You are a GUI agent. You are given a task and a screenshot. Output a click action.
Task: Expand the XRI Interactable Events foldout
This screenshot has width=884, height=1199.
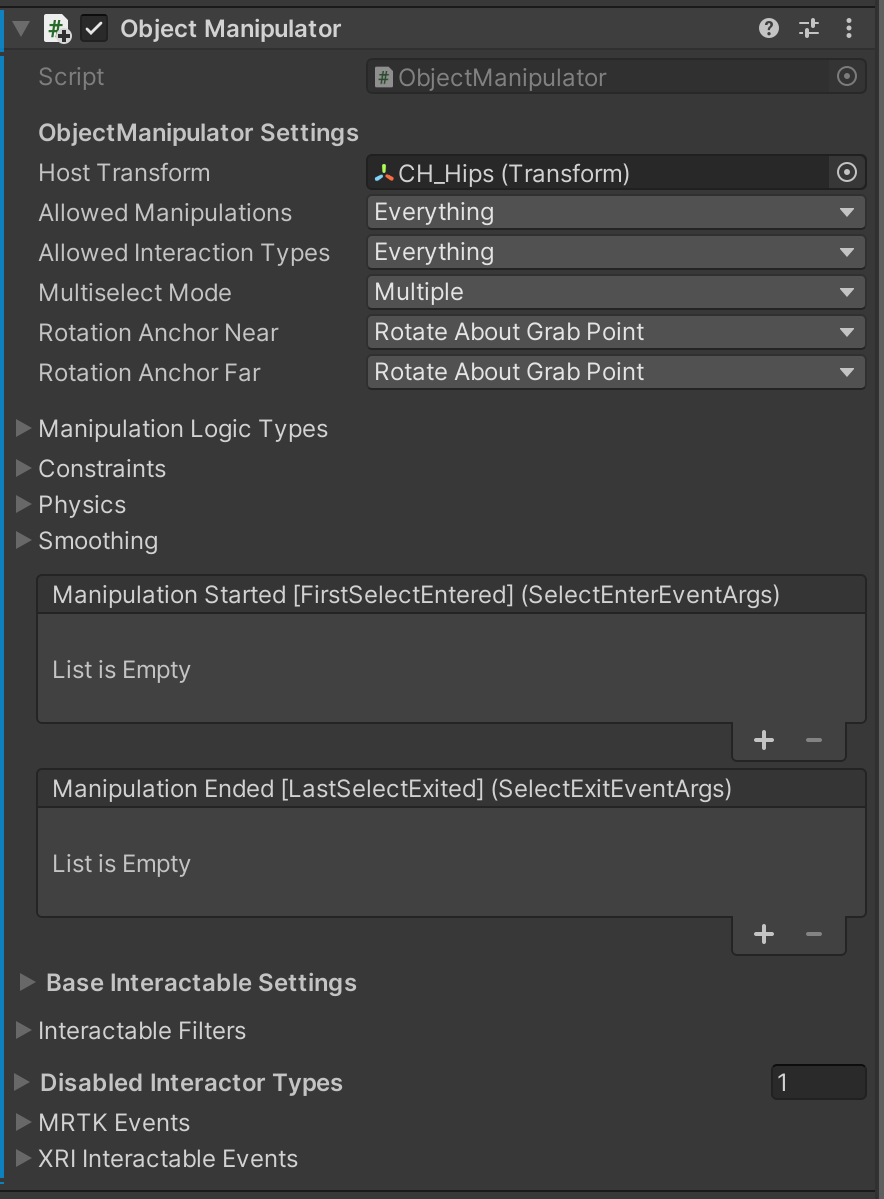pos(24,1159)
